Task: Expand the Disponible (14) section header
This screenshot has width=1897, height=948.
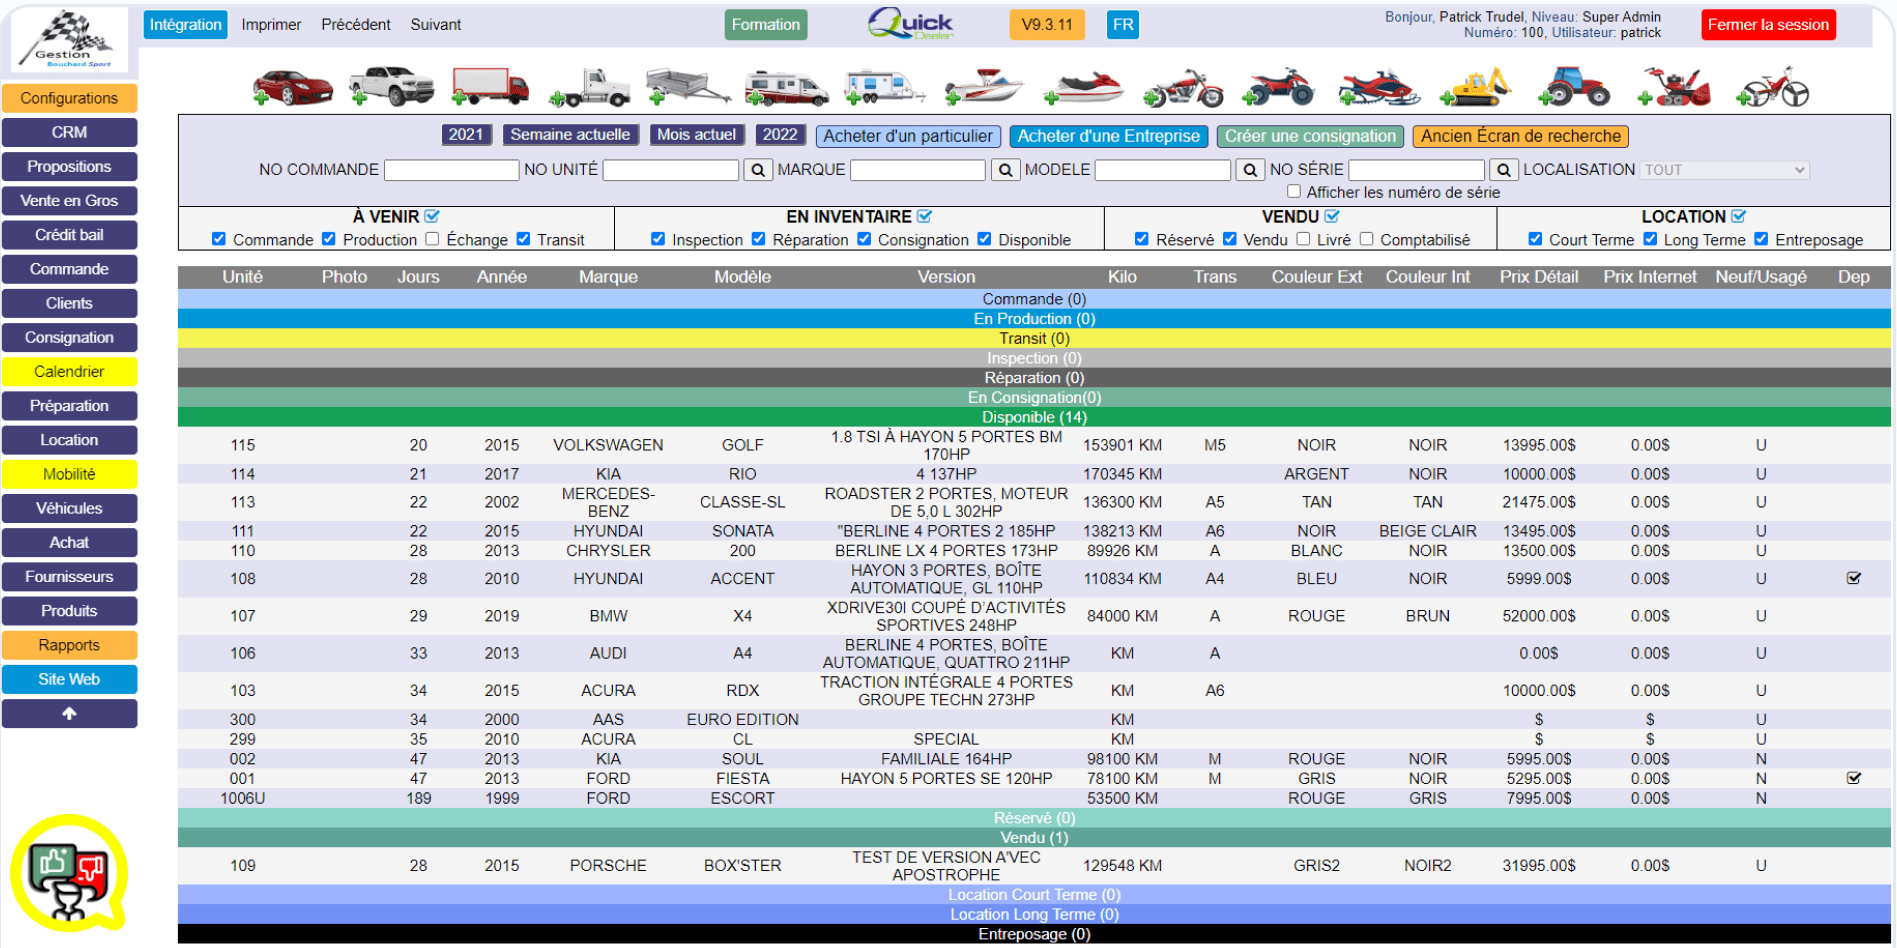Action: tap(1034, 417)
